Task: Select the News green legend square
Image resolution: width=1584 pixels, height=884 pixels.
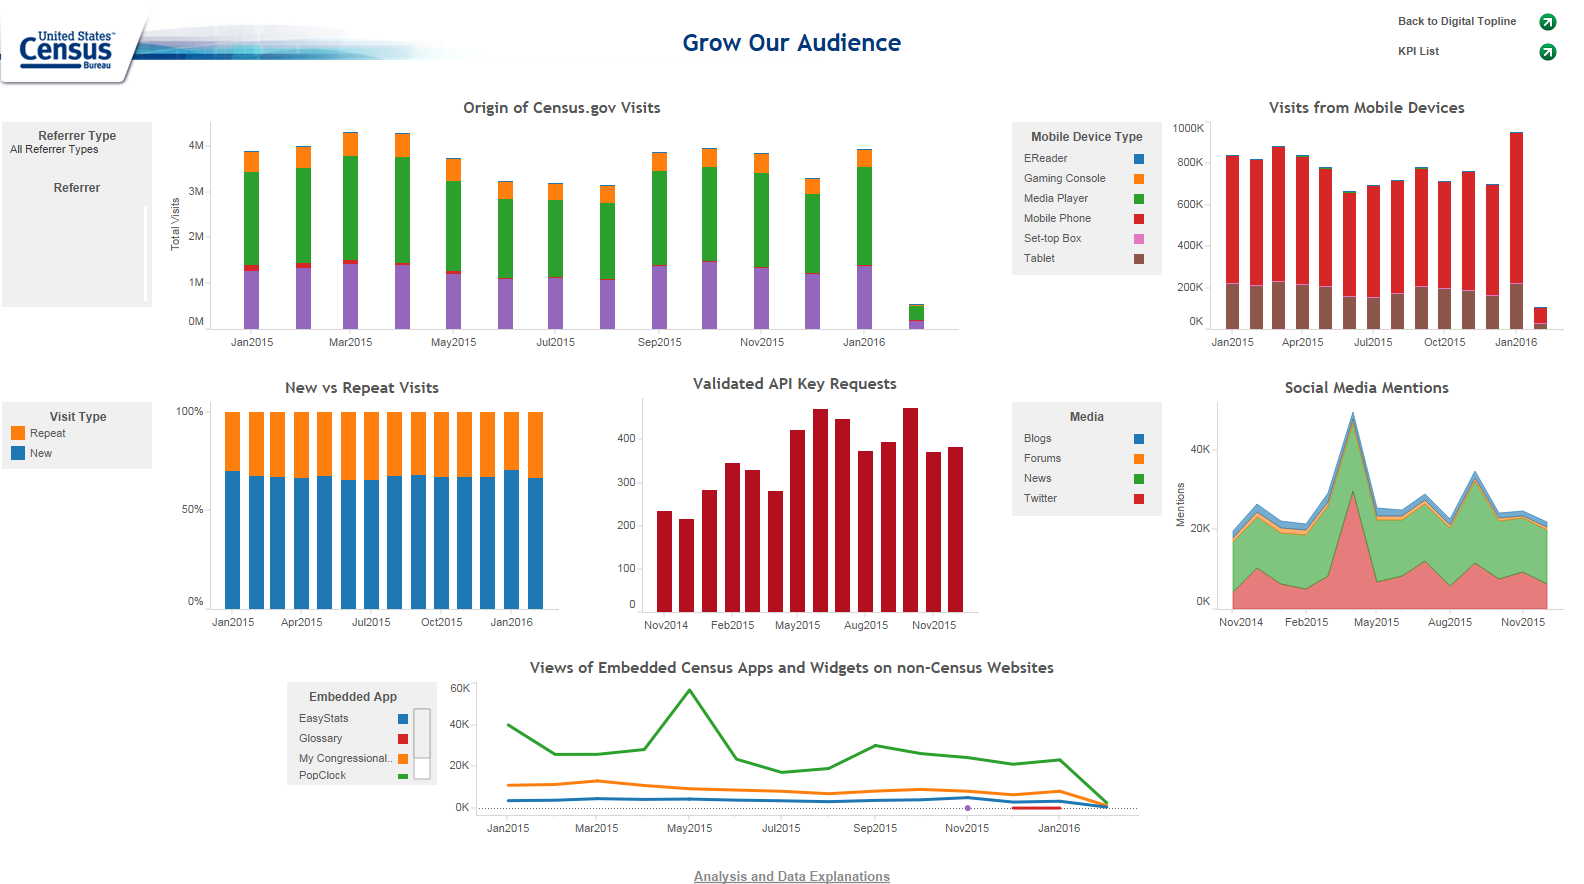Action: pos(1138,479)
